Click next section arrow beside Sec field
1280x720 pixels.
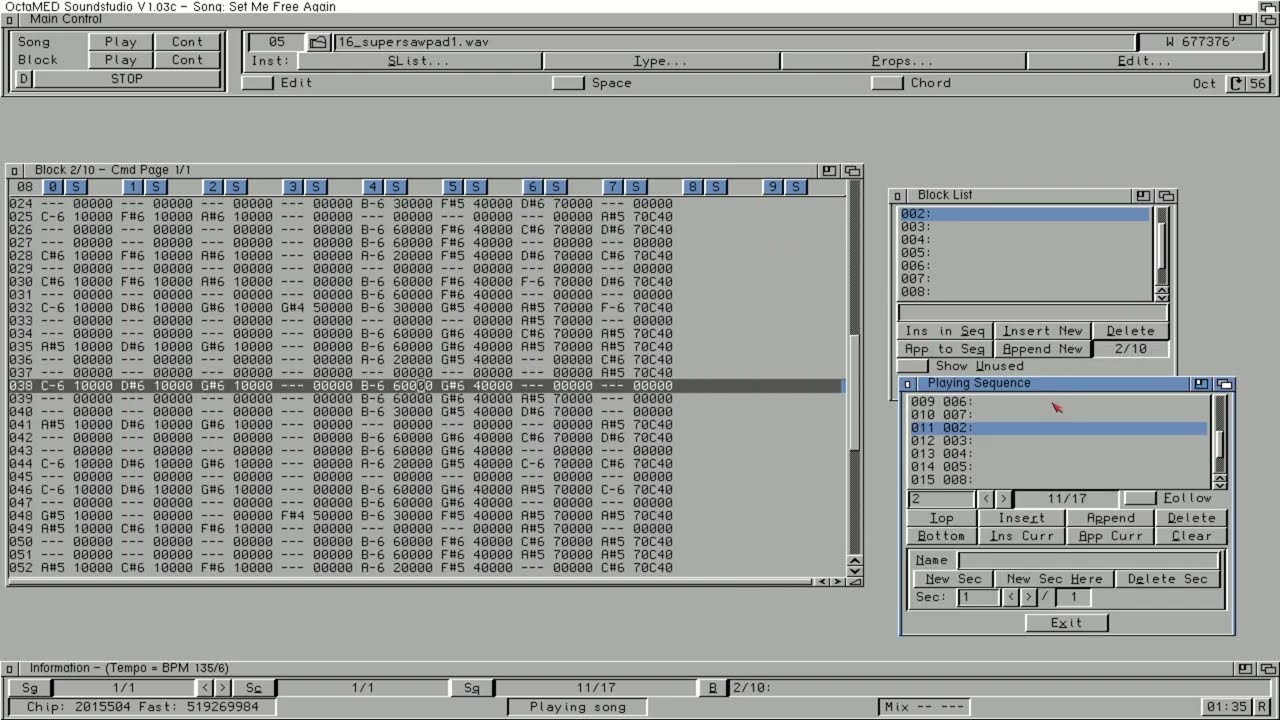(1028, 597)
